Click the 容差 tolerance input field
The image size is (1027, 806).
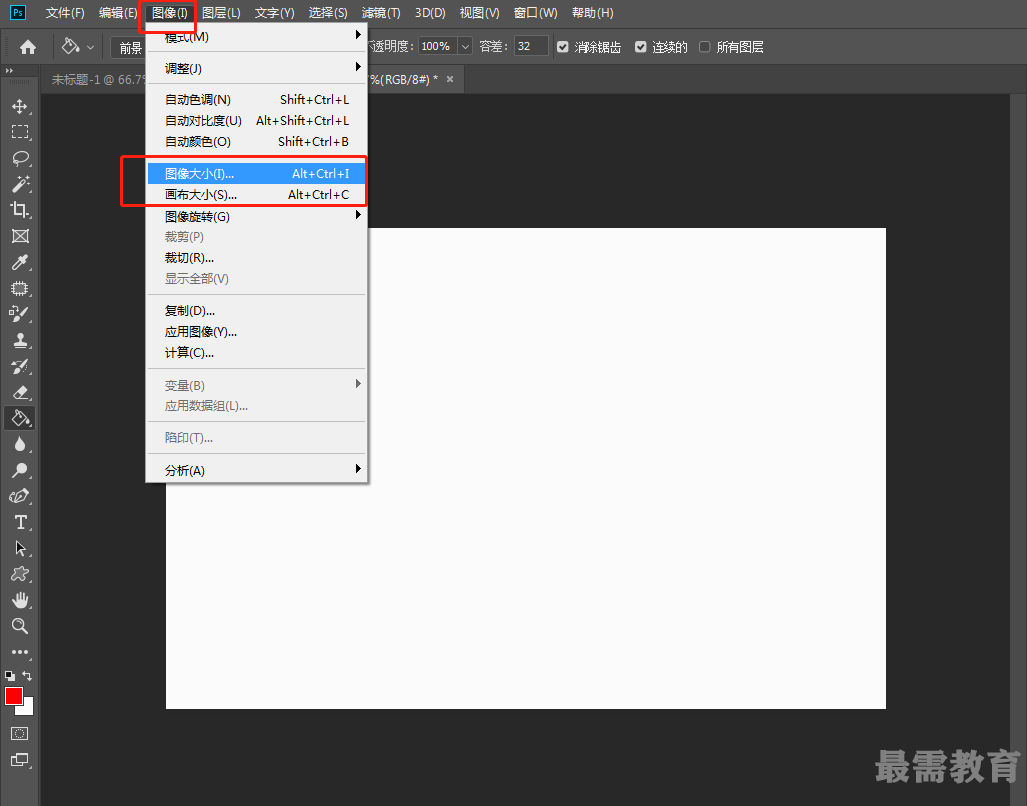click(531, 46)
